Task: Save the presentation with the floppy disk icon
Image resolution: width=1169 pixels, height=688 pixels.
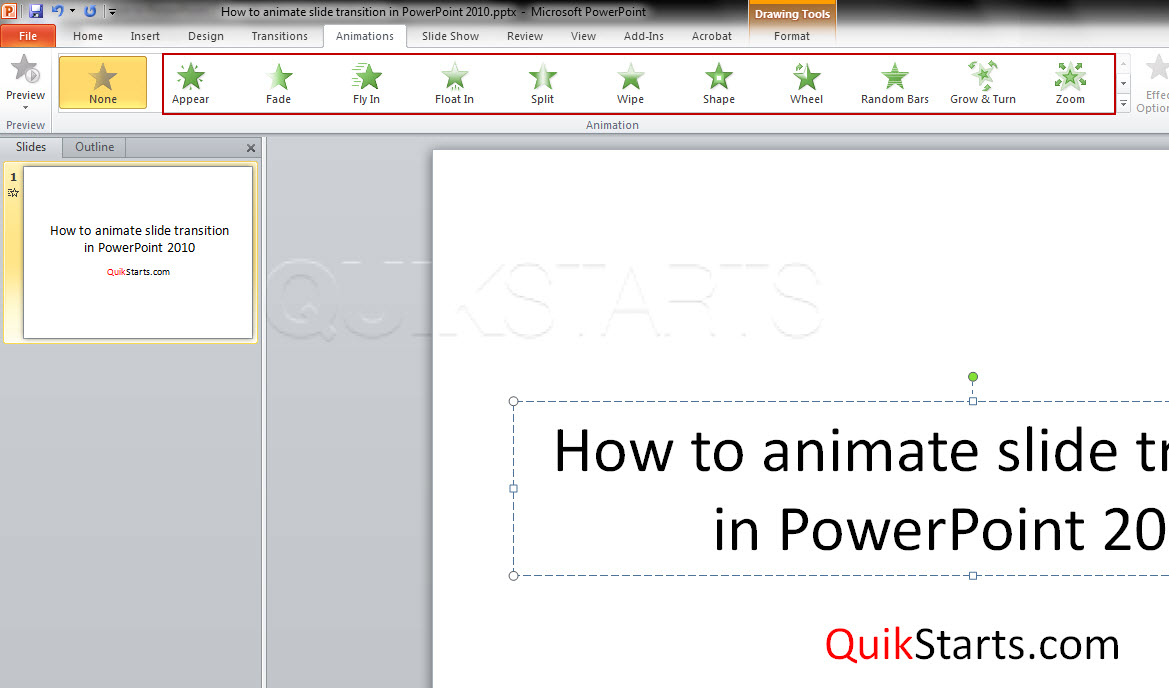Action: tap(36, 11)
